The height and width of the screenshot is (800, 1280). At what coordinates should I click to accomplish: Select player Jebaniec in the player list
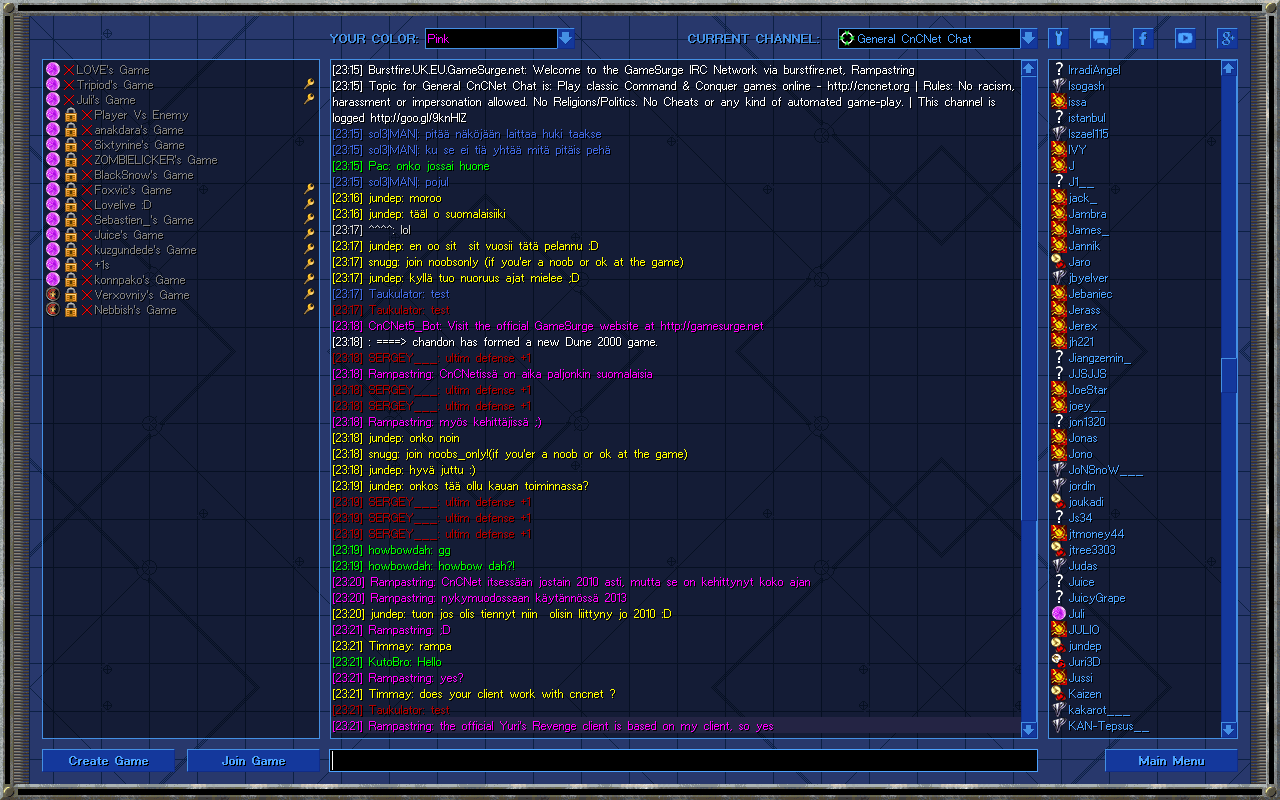pyautogui.click(x=1090, y=294)
